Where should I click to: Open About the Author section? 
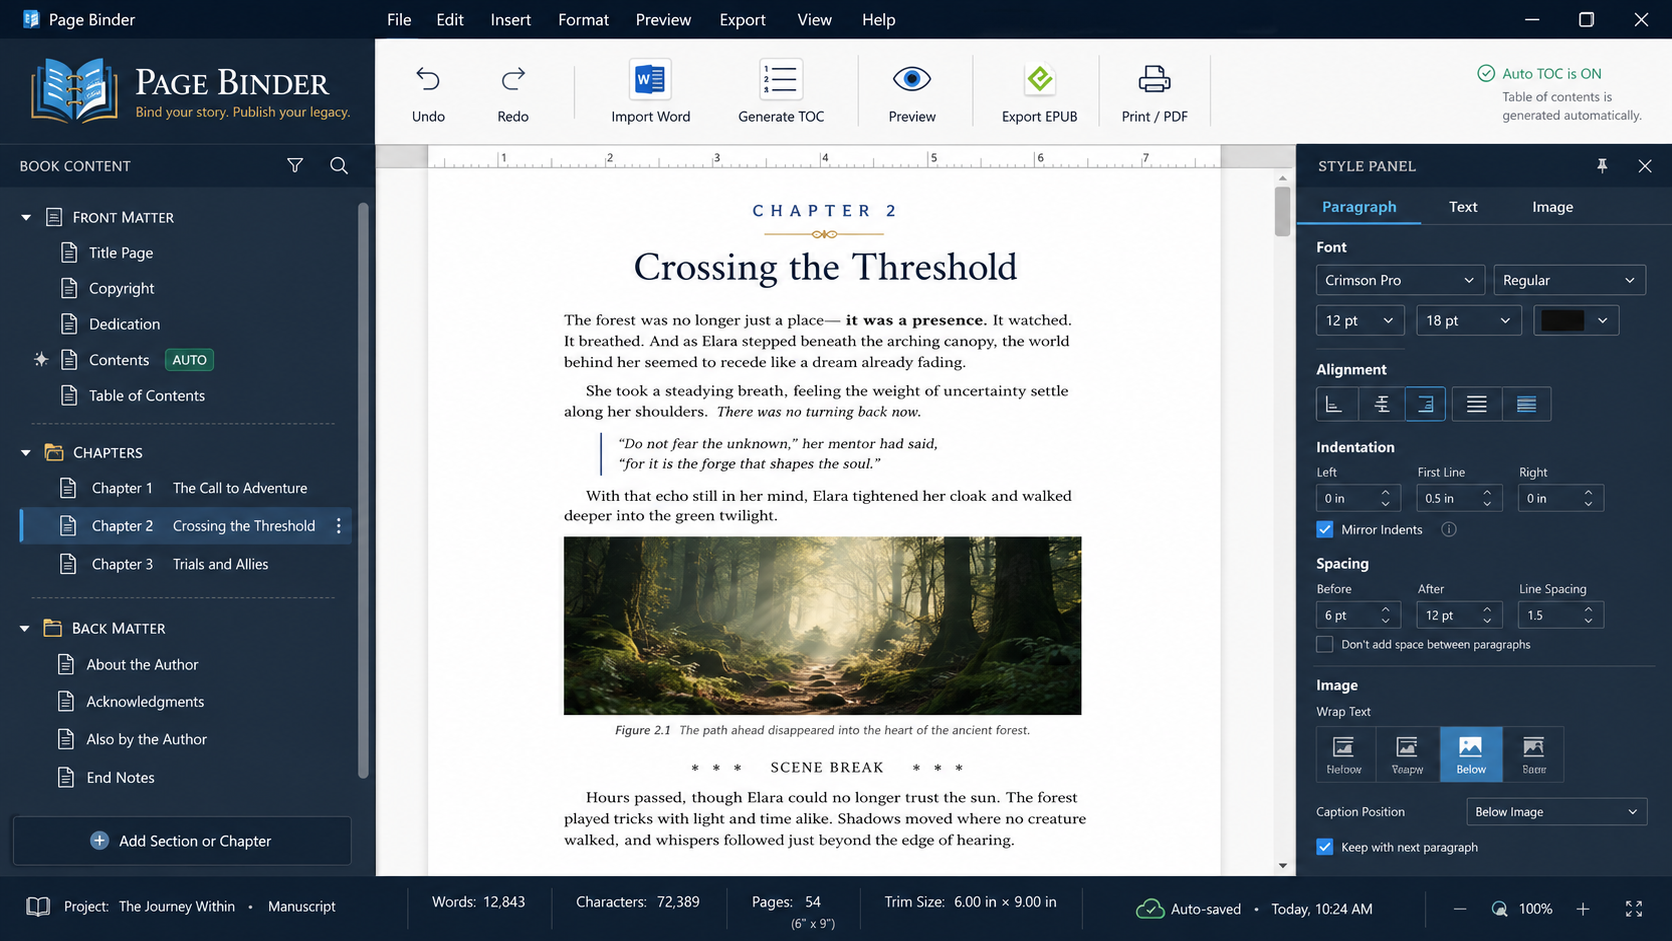(x=142, y=665)
